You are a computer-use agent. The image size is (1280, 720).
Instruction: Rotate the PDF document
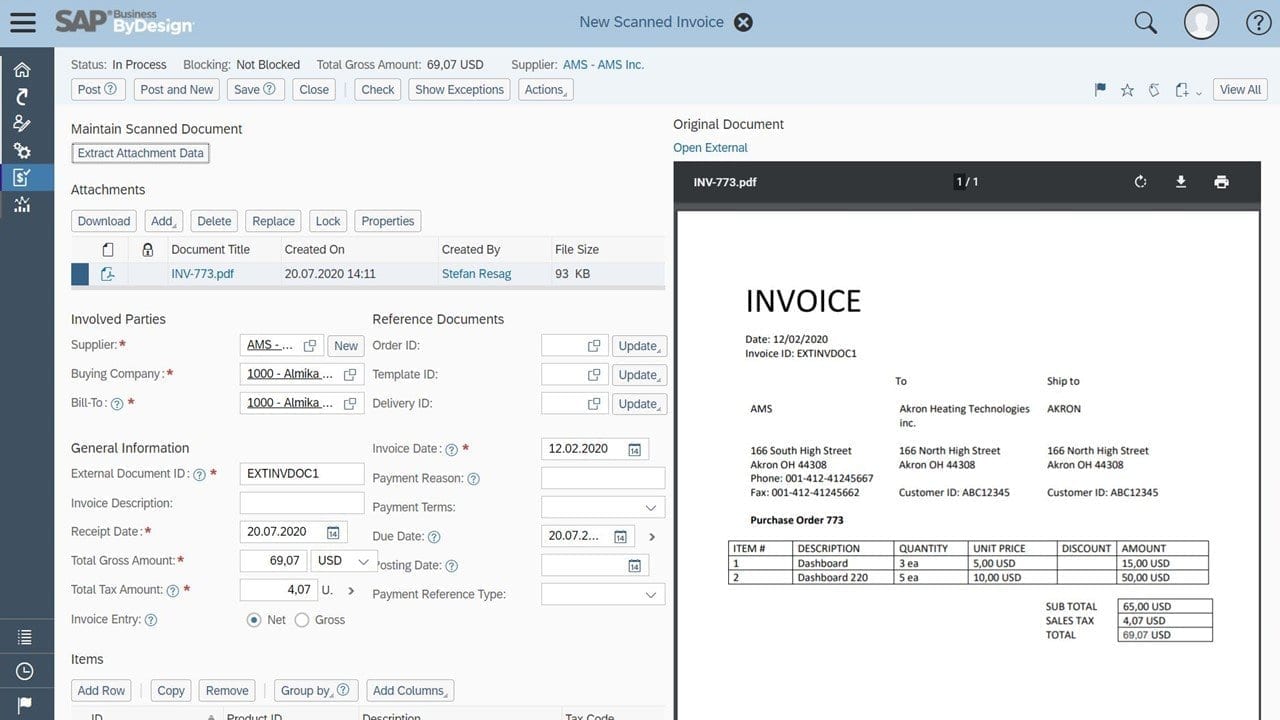[x=1140, y=182]
